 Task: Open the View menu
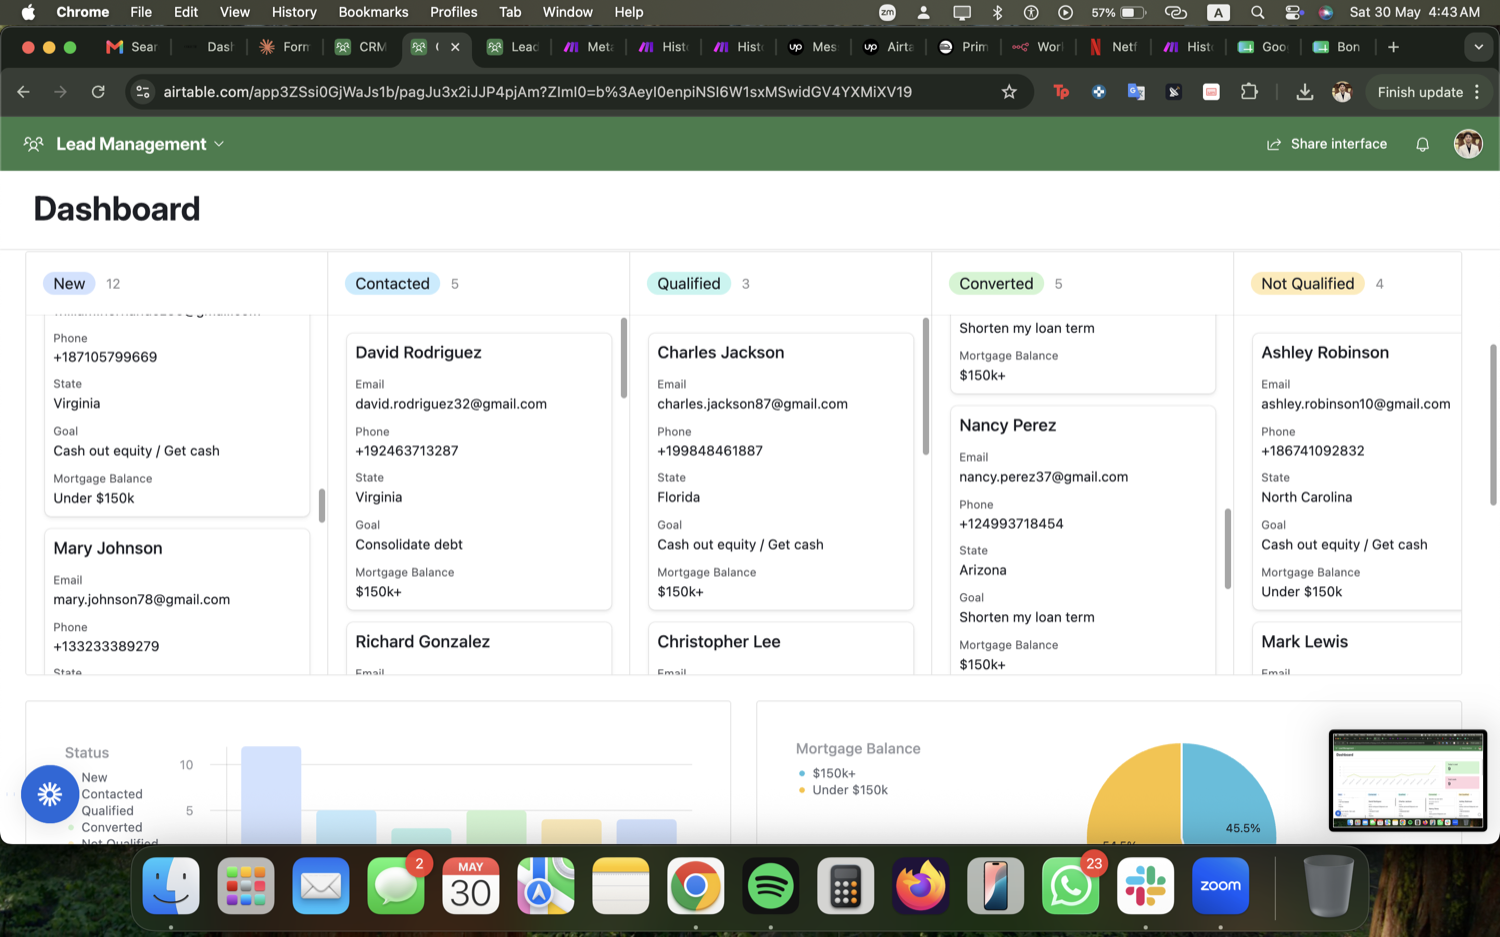235,12
